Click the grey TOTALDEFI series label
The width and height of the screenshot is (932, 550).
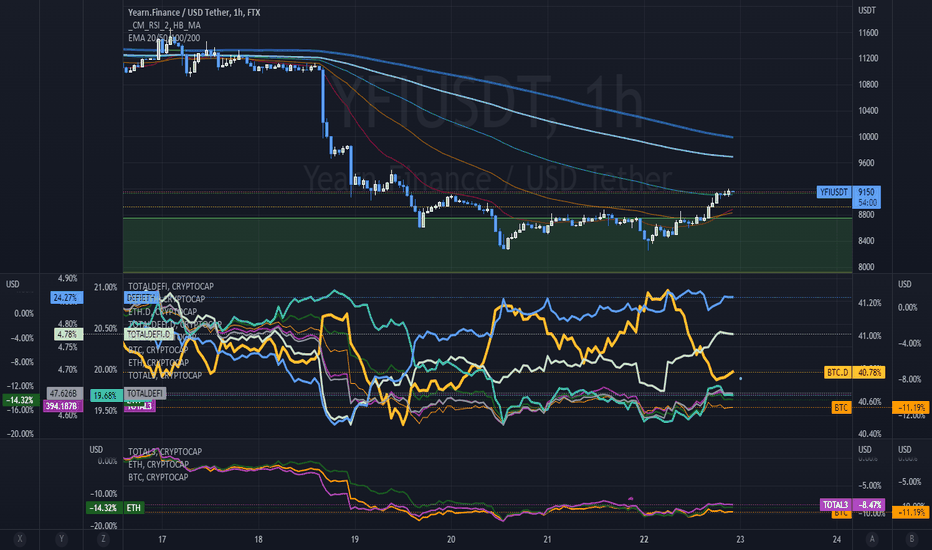(x=145, y=394)
